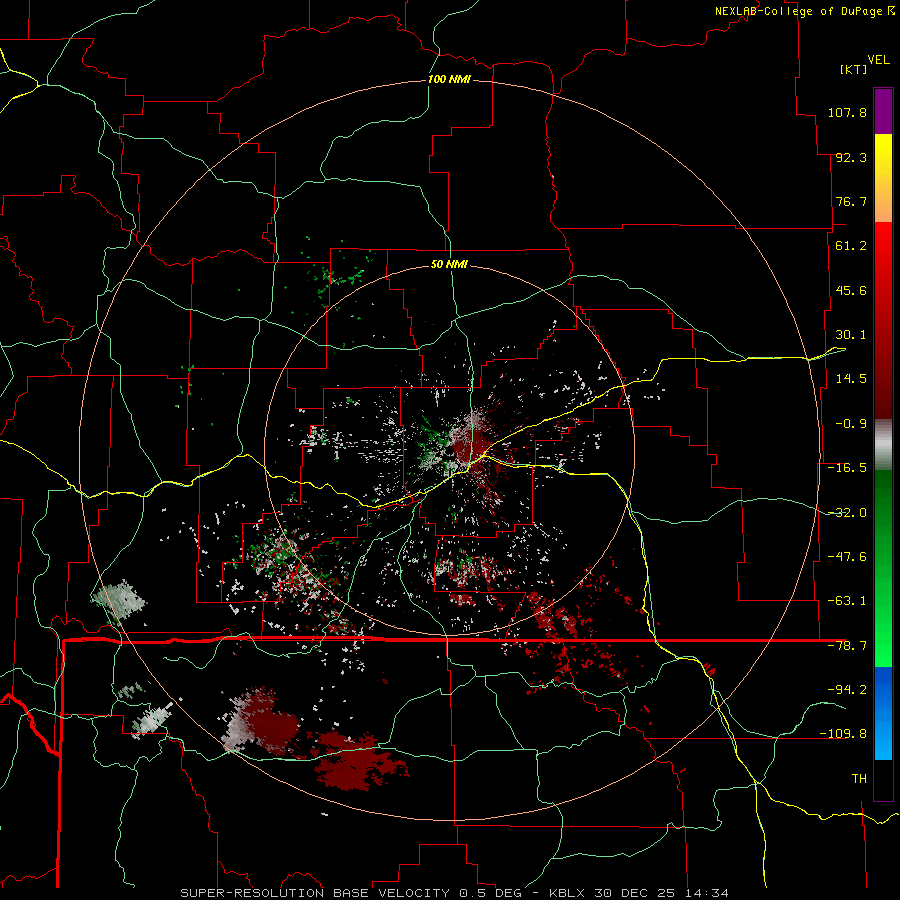
Task: Click the 30.1 scale value
Action: point(851,335)
